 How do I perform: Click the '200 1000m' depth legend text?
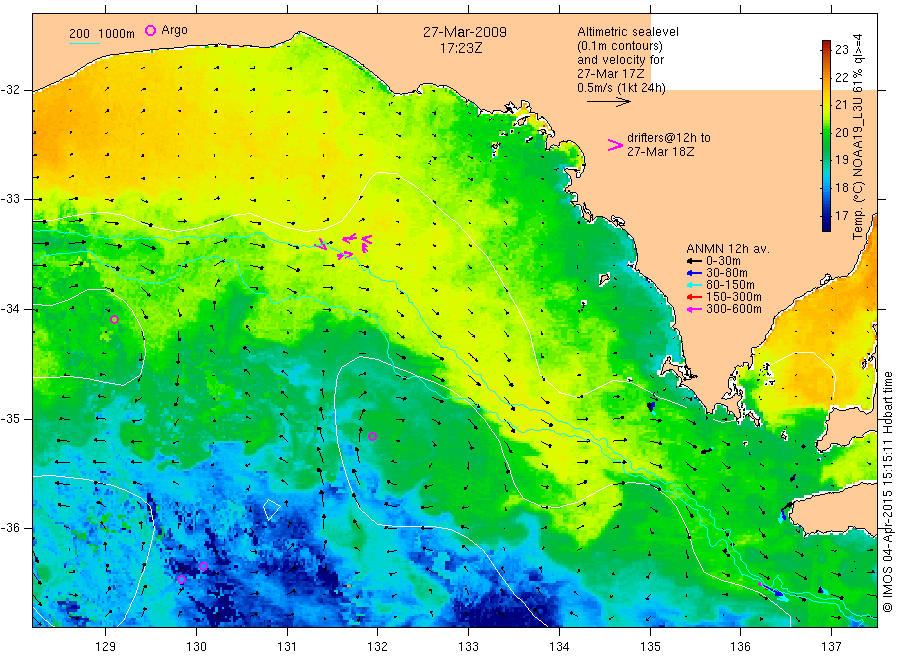pos(102,34)
